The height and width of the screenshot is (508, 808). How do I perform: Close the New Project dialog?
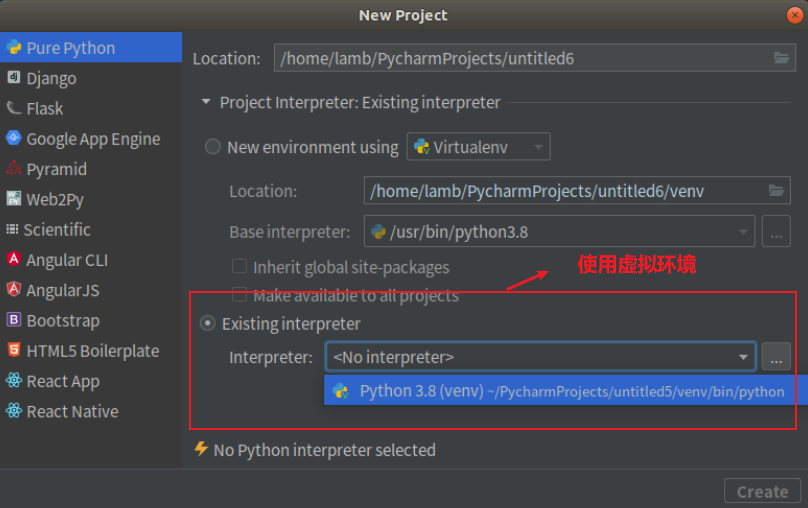[795, 15]
